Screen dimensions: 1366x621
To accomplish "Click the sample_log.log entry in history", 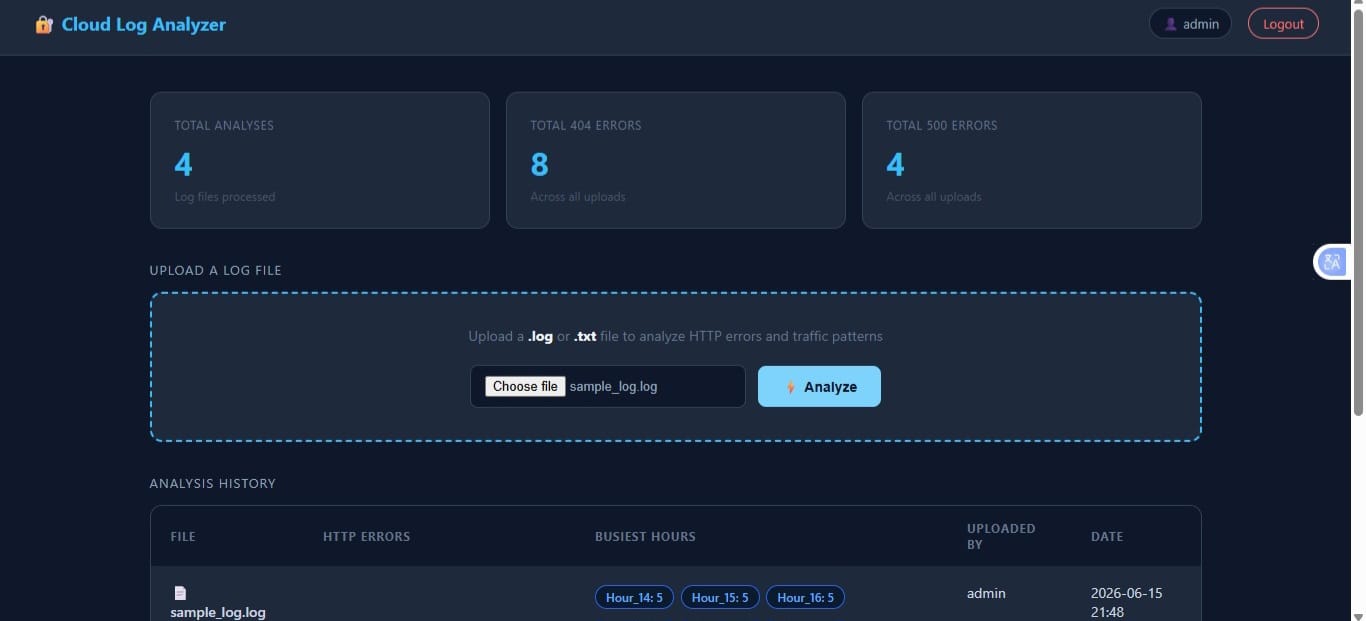I will [218, 612].
